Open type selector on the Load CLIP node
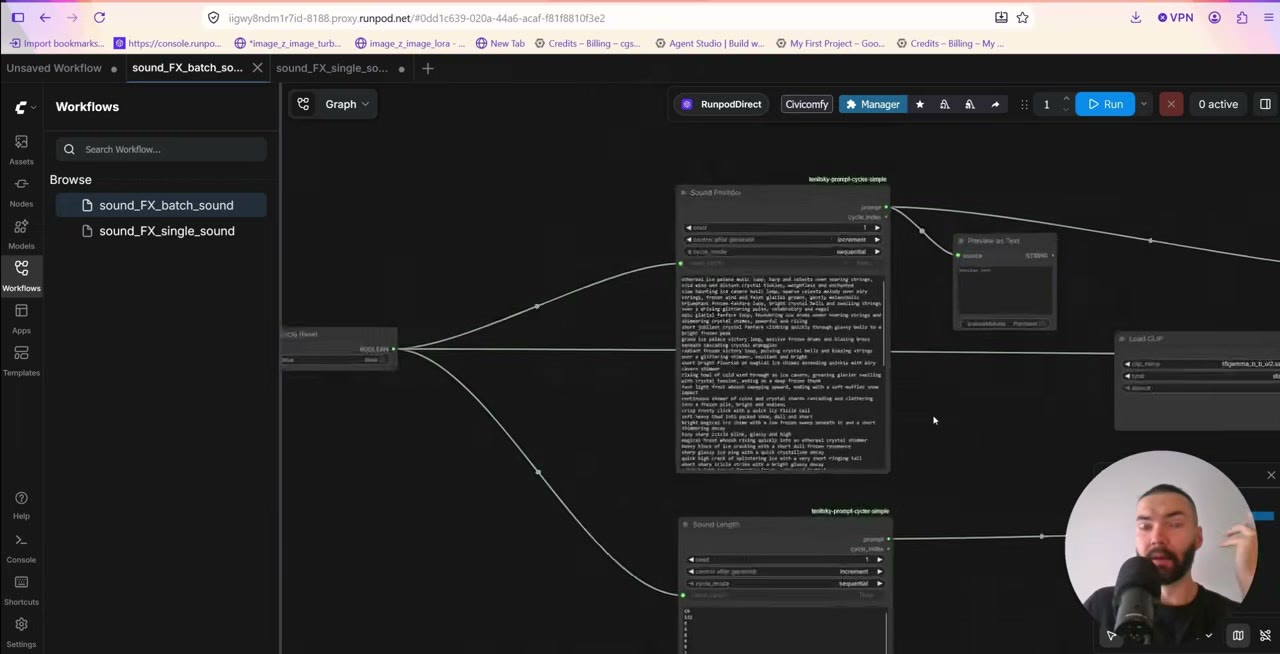 (1202, 377)
